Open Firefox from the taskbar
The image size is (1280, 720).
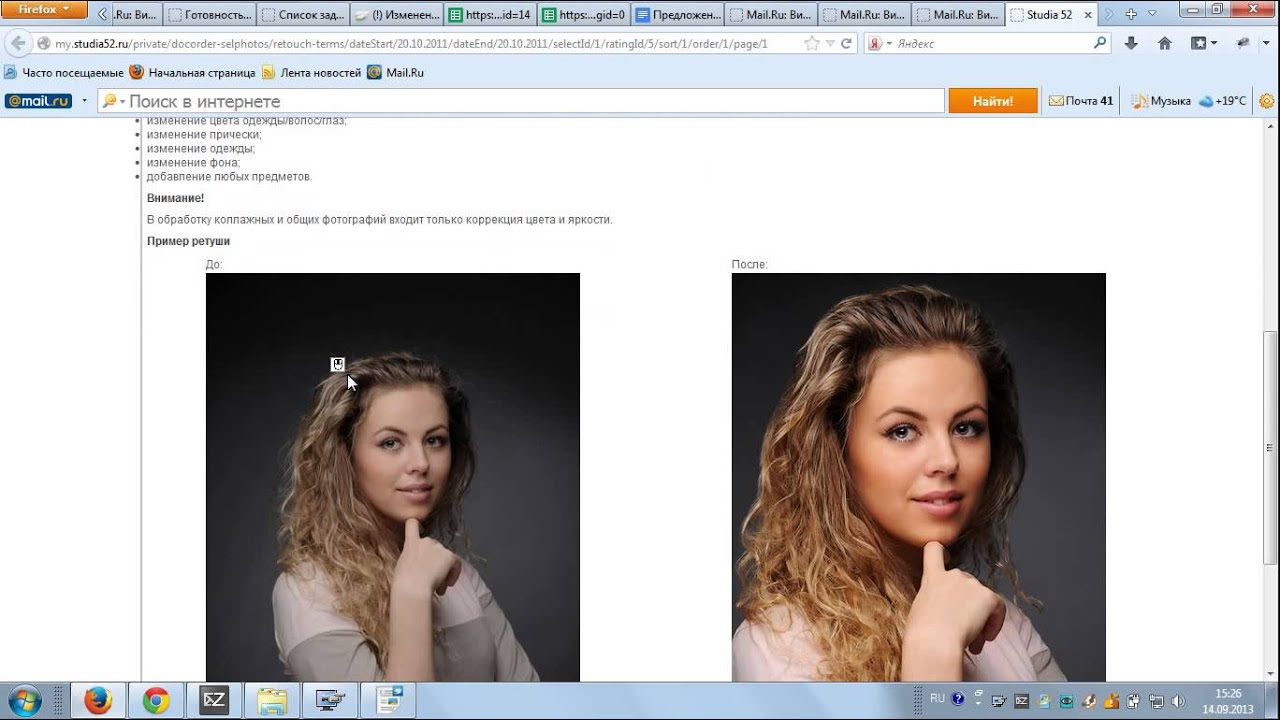tap(97, 701)
